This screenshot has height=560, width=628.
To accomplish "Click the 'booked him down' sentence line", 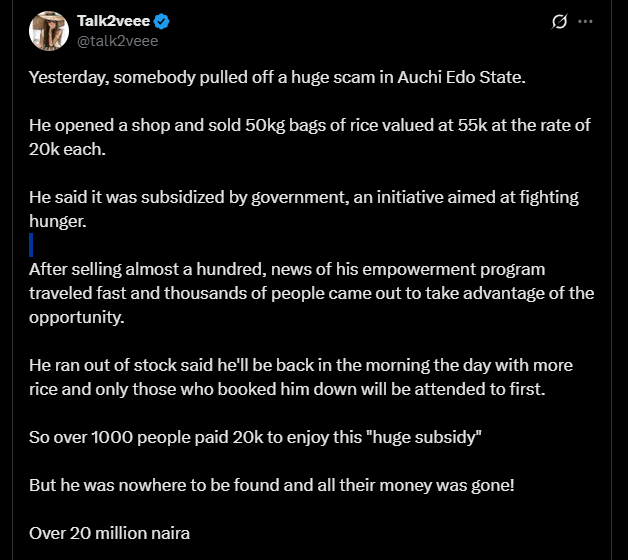I will 287,389.
